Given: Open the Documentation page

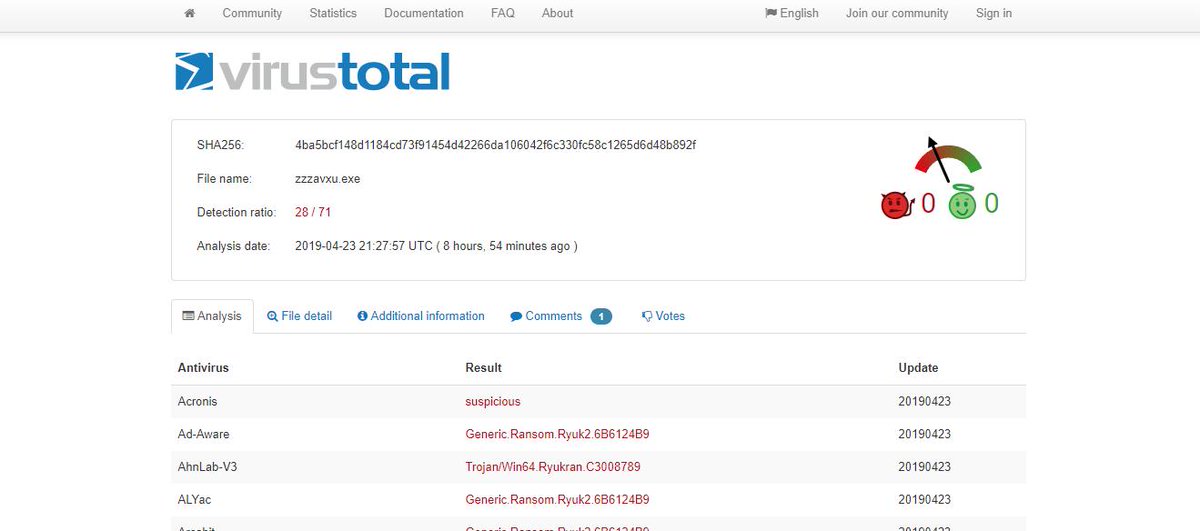Looking at the screenshot, I should point(424,13).
